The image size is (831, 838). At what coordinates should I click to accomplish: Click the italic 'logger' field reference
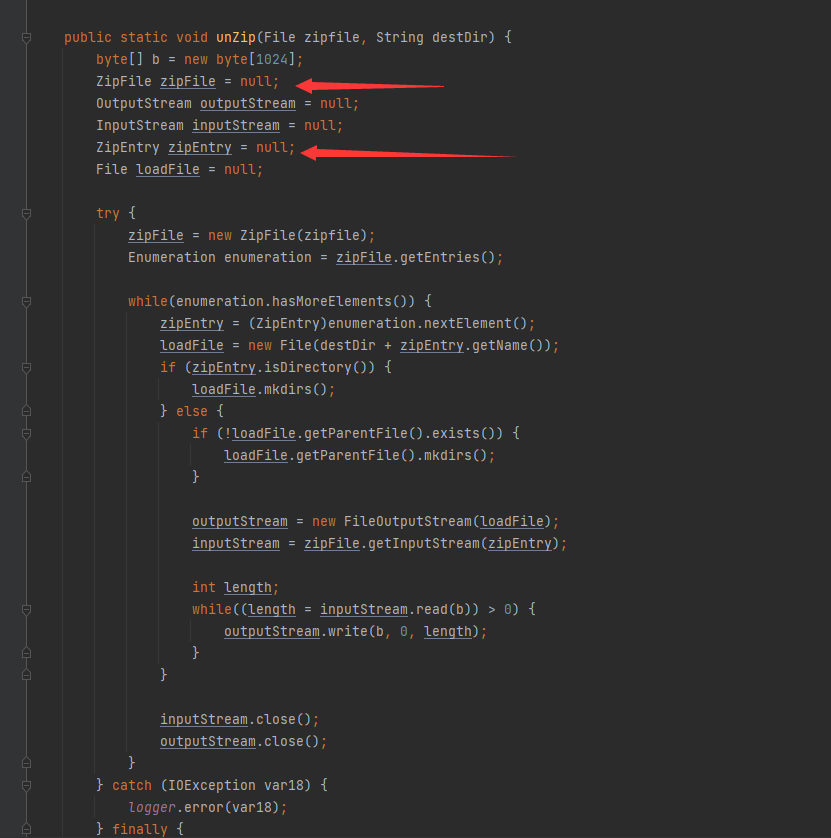point(152,807)
